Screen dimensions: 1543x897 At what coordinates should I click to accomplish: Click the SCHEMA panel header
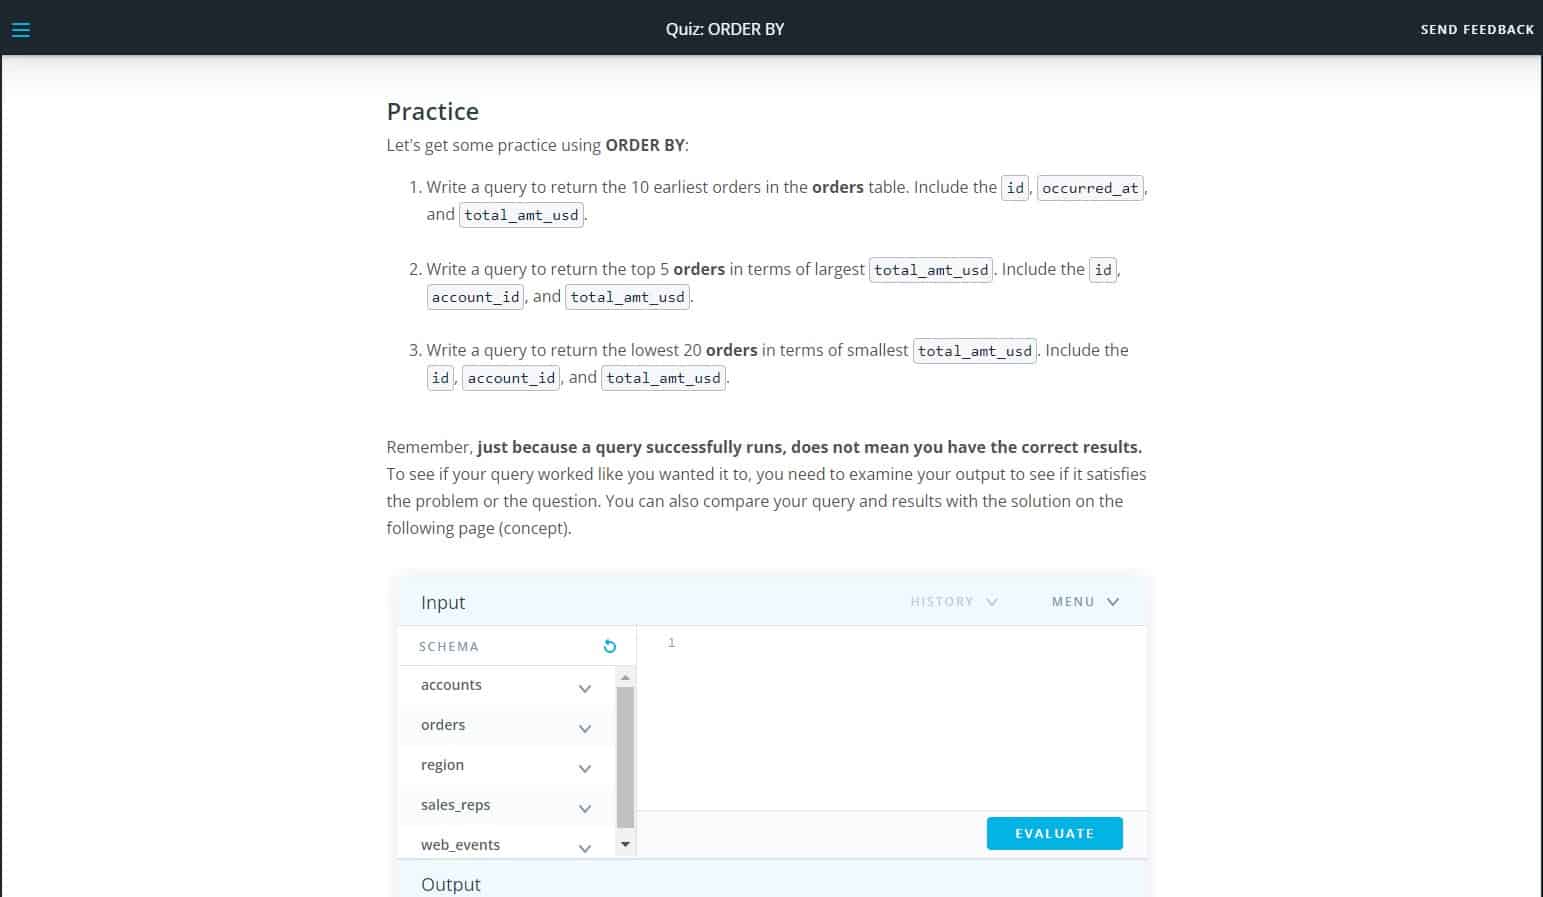tap(448, 646)
